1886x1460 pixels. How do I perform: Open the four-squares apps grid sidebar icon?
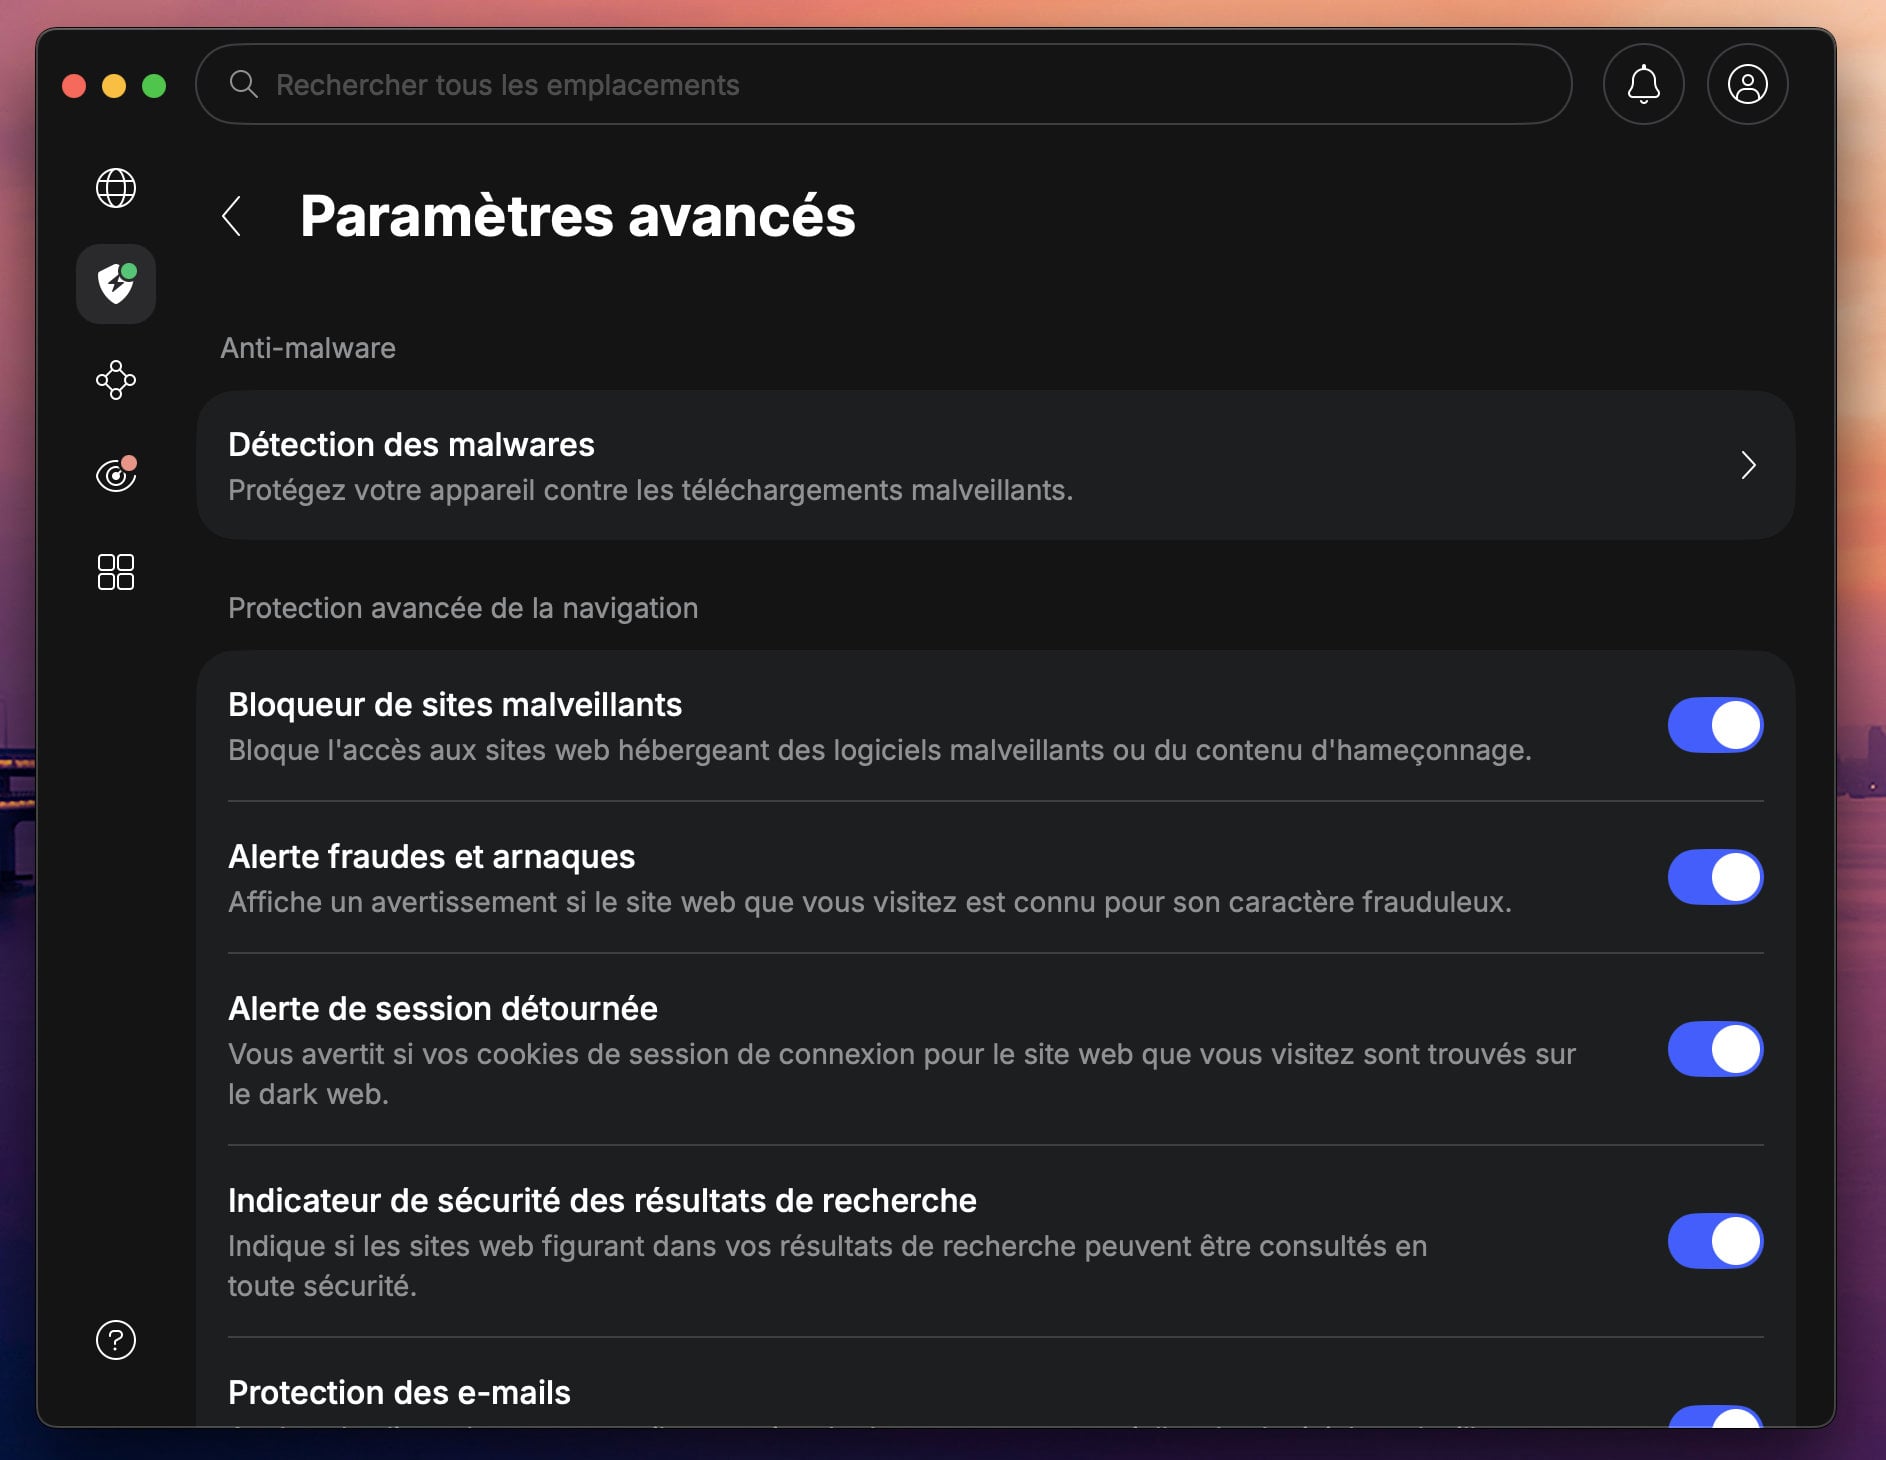pos(116,572)
